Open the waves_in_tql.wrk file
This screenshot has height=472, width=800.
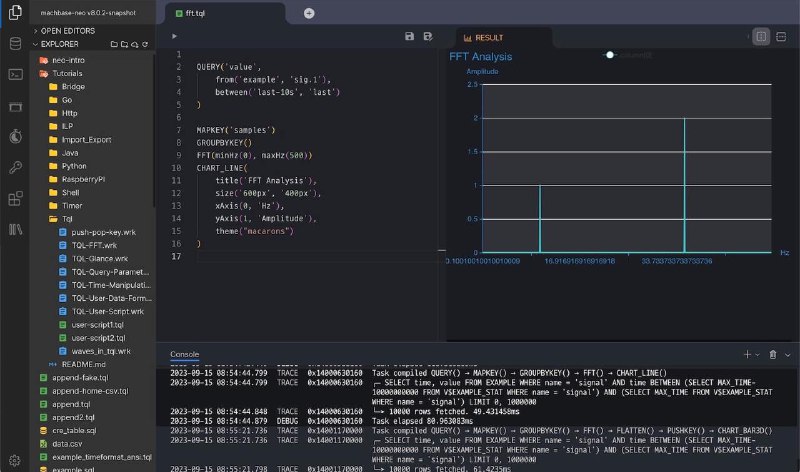(x=101, y=351)
